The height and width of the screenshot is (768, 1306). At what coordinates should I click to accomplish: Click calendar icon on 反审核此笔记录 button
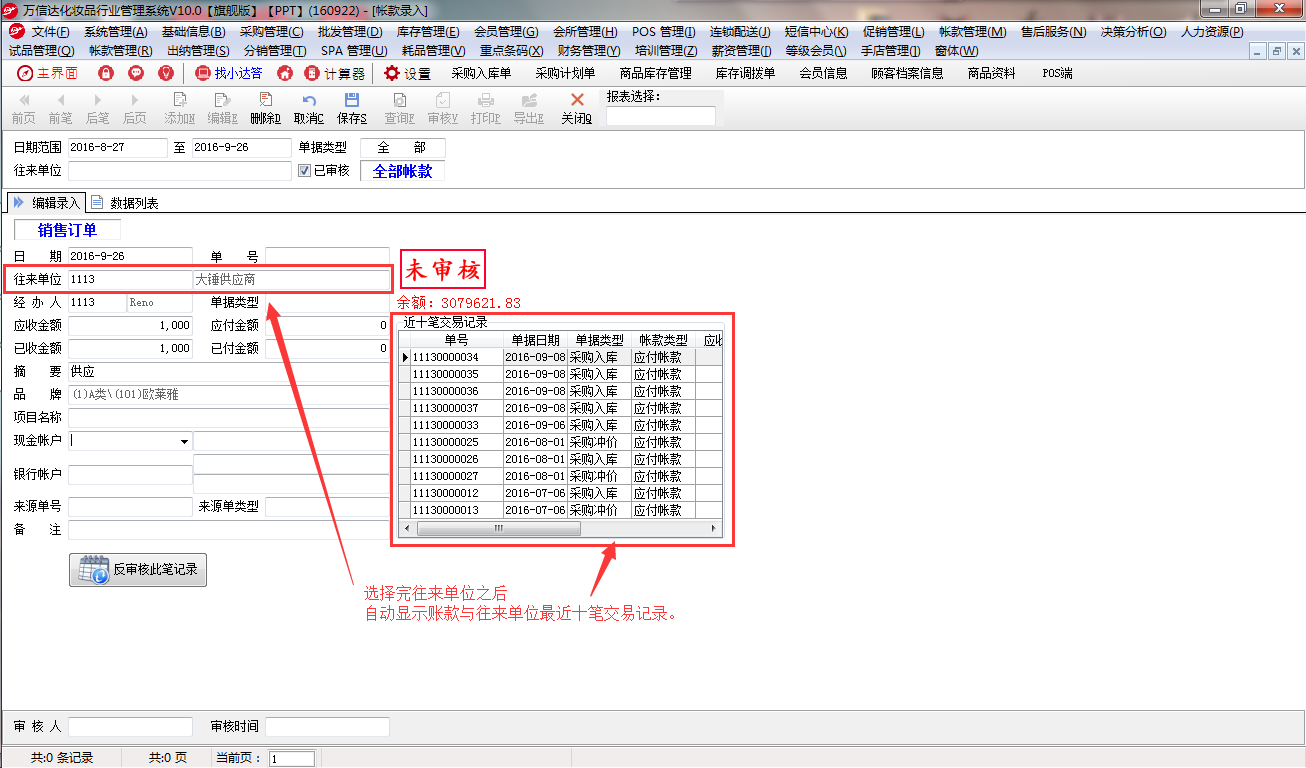[x=94, y=570]
